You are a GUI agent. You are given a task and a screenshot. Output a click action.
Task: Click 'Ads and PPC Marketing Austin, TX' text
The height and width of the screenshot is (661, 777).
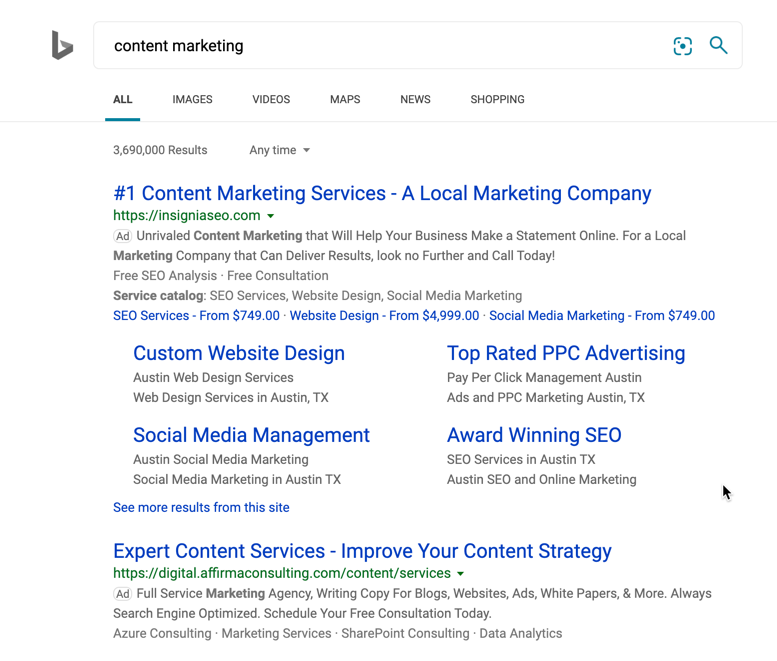point(546,397)
